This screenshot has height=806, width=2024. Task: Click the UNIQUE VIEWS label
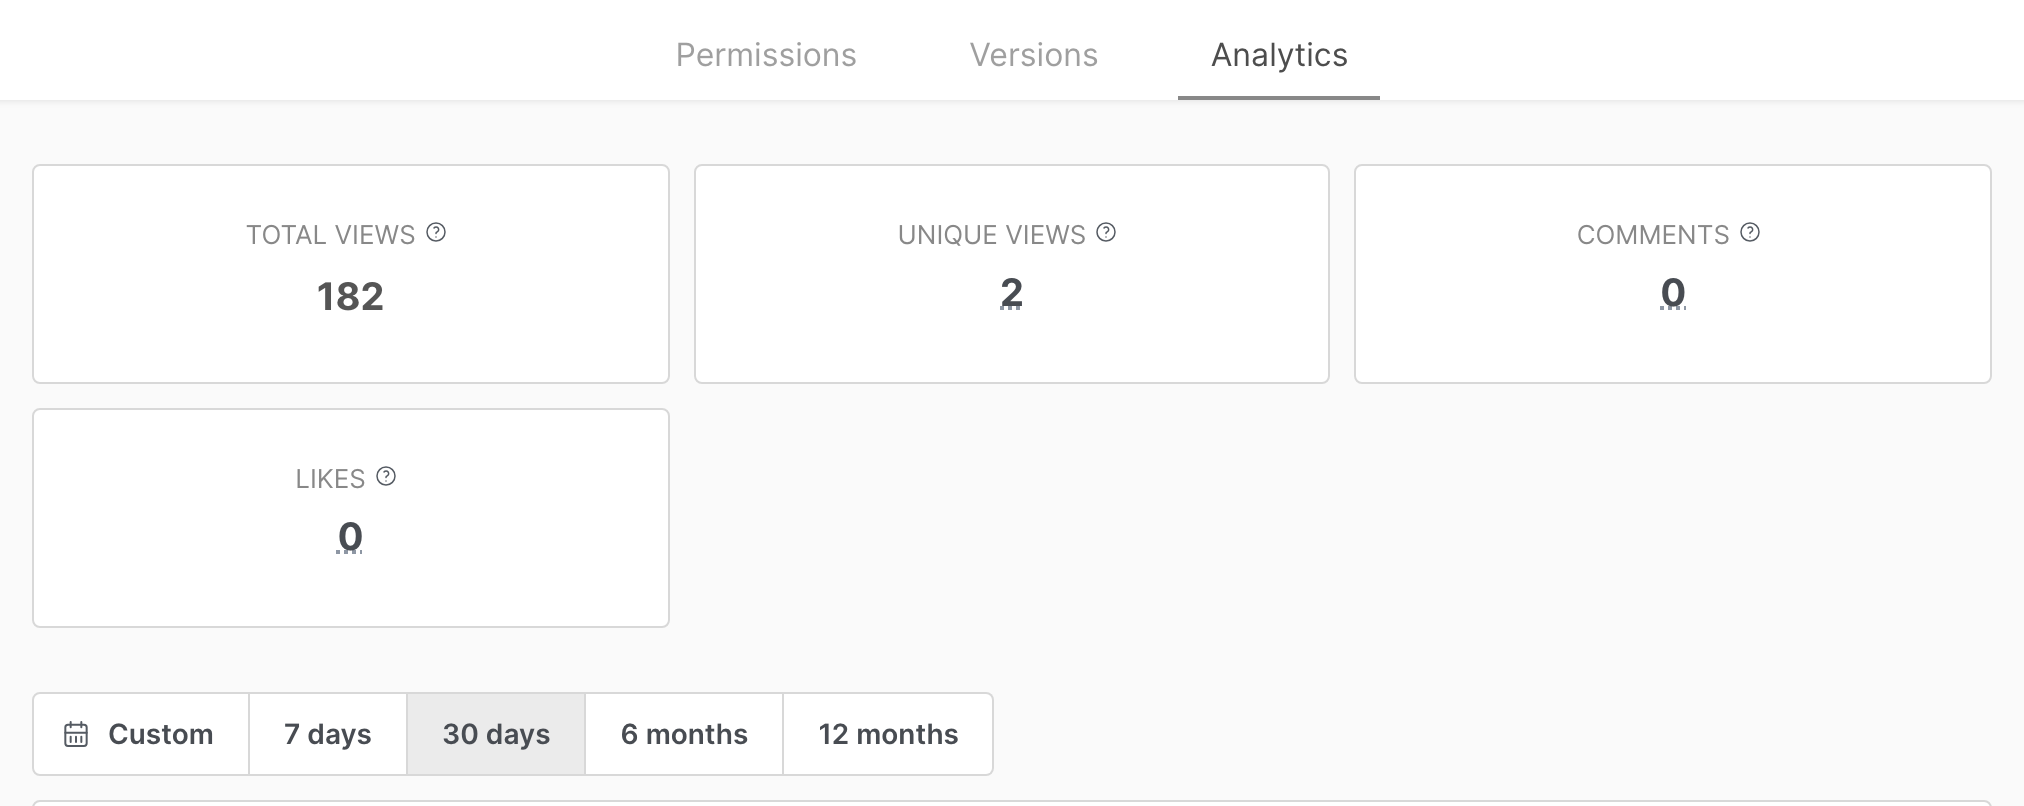(992, 235)
